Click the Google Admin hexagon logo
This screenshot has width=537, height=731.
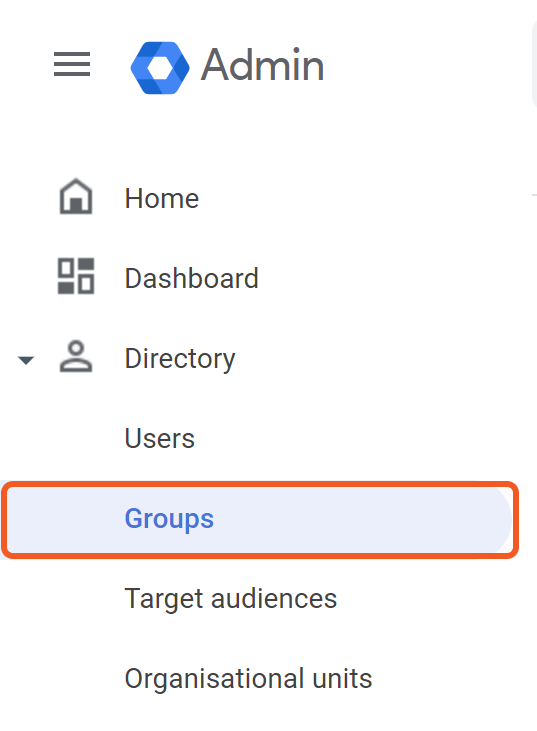point(160,68)
